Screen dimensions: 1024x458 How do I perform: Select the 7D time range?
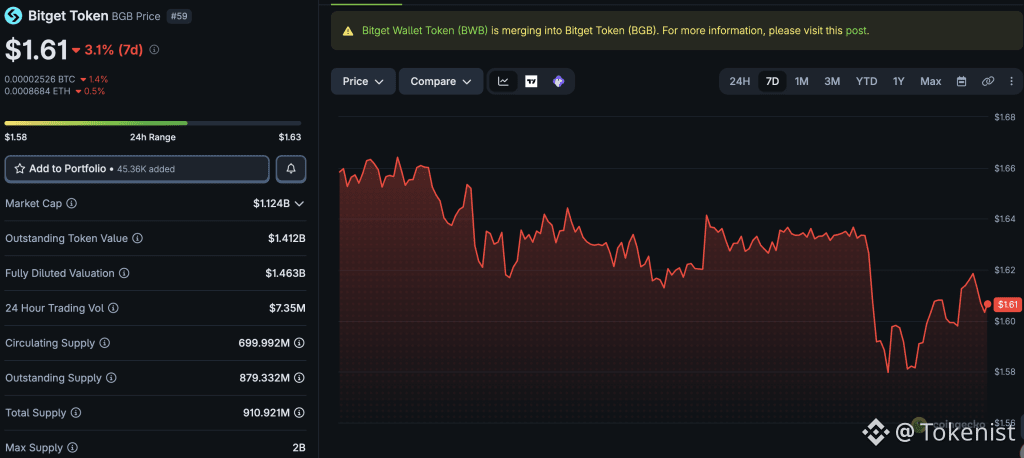coord(772,81)
